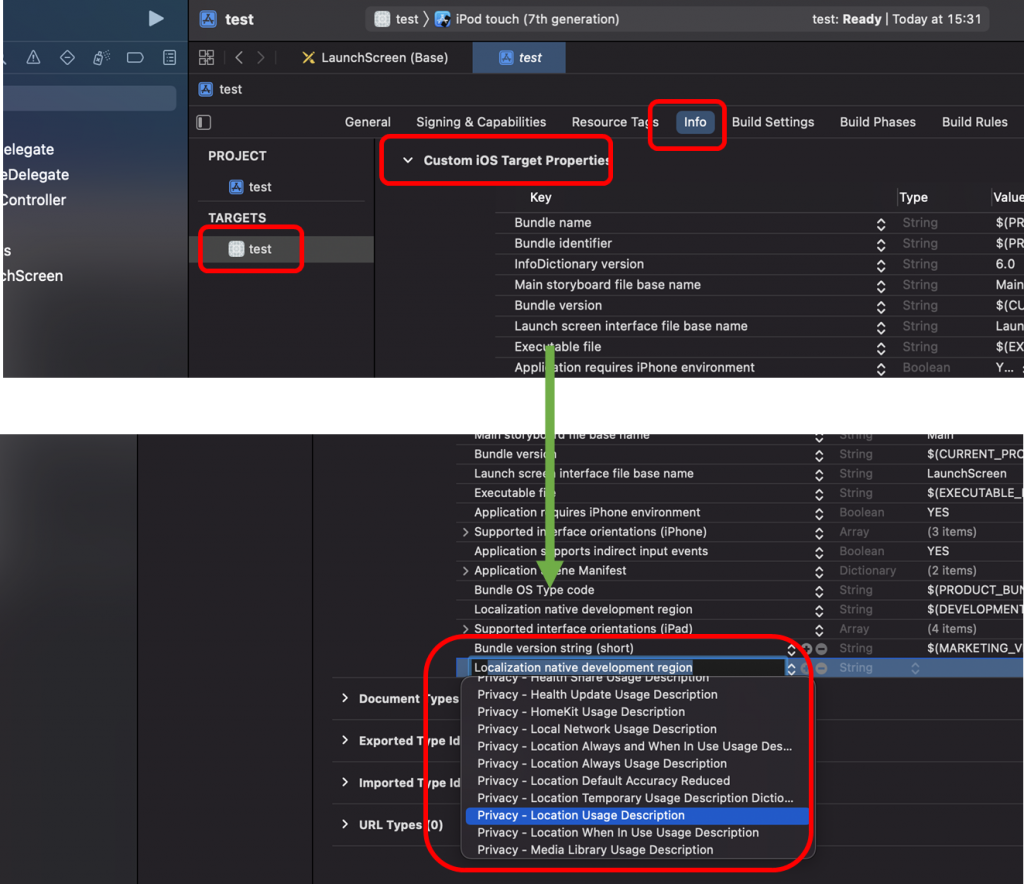Open the type dropdown of the editing row
The height and width of the screenshot is (884, 1024).
click(x=915, y=668)
